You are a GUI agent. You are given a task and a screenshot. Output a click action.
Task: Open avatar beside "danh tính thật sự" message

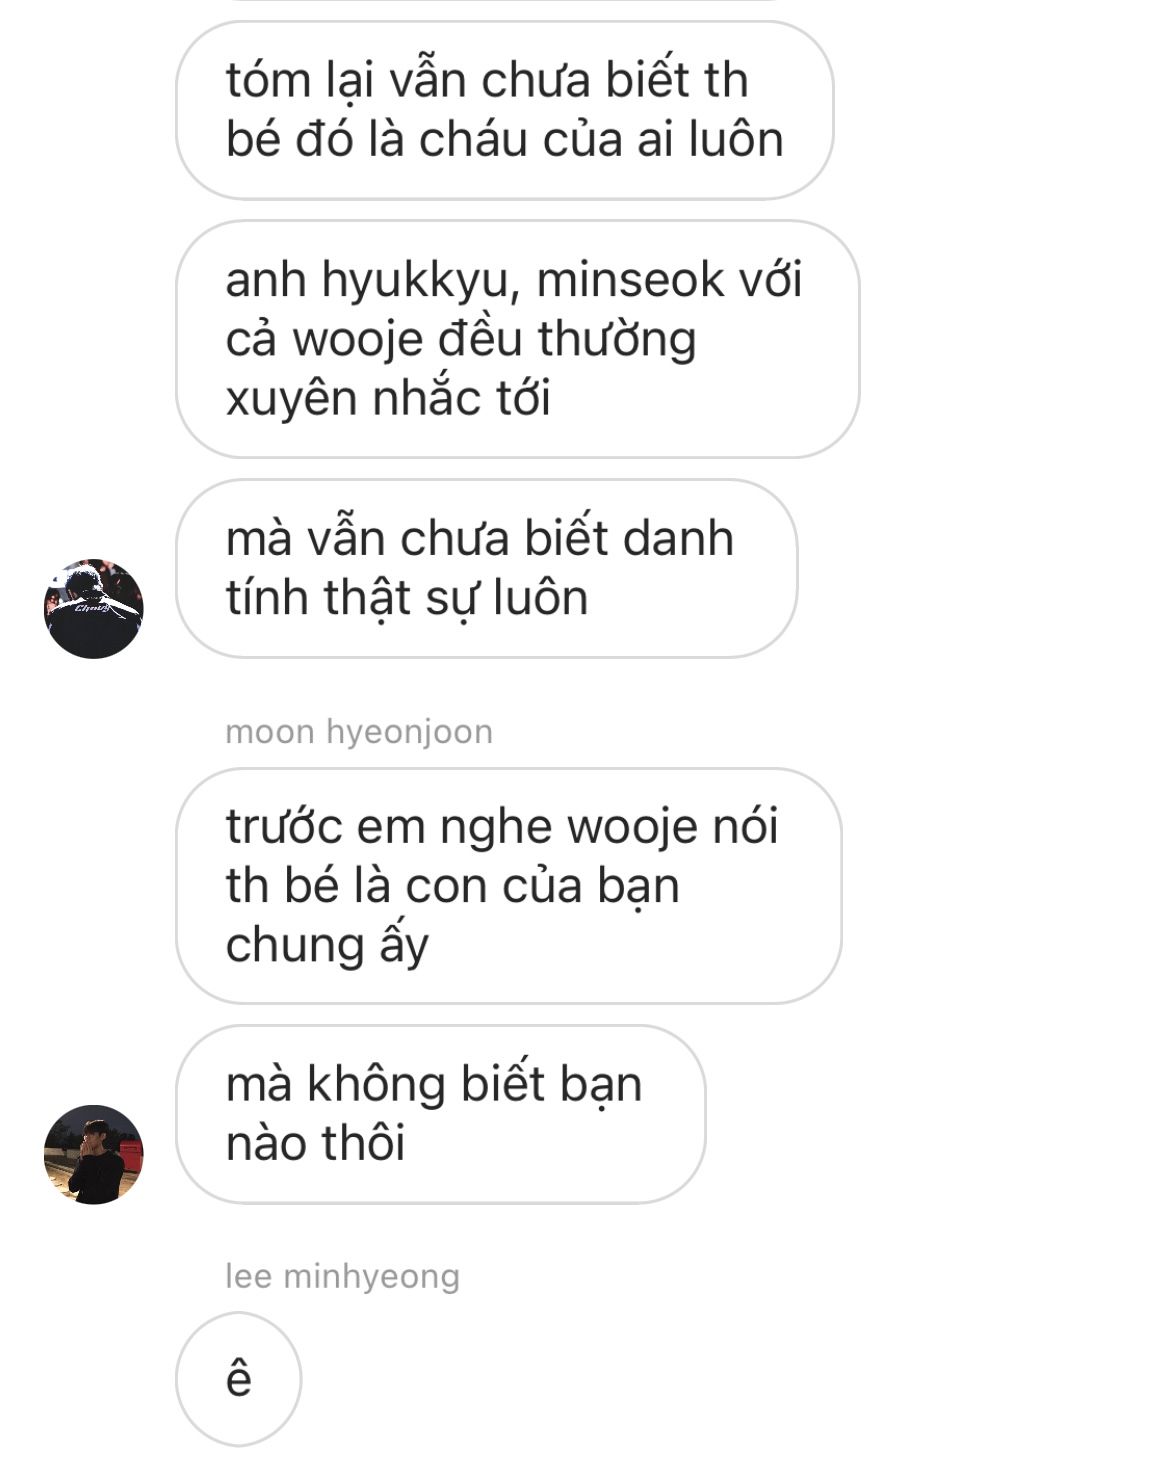click(x=94, y=608)
